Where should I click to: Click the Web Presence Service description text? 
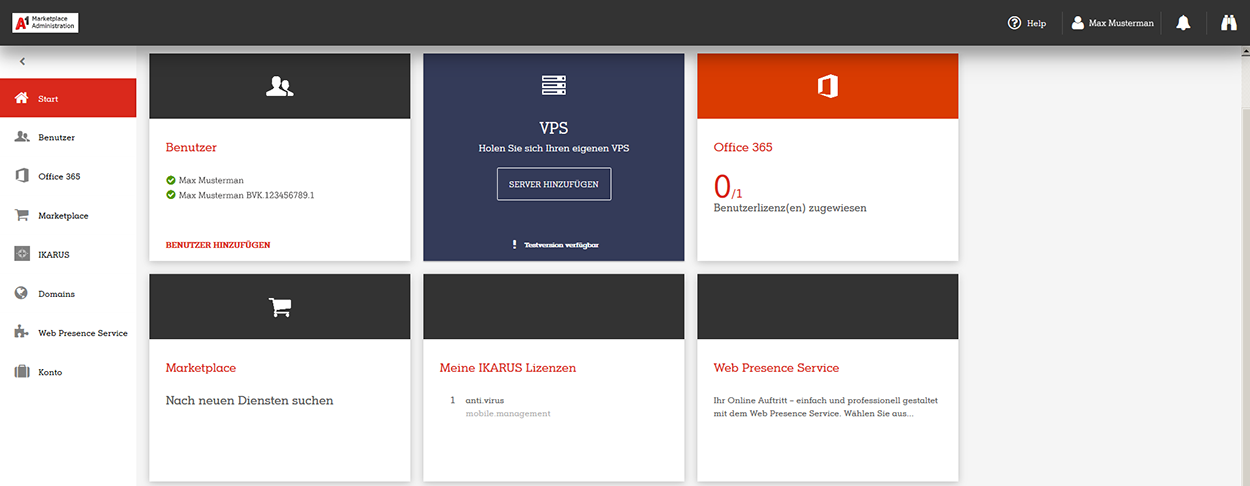(825, 407)
